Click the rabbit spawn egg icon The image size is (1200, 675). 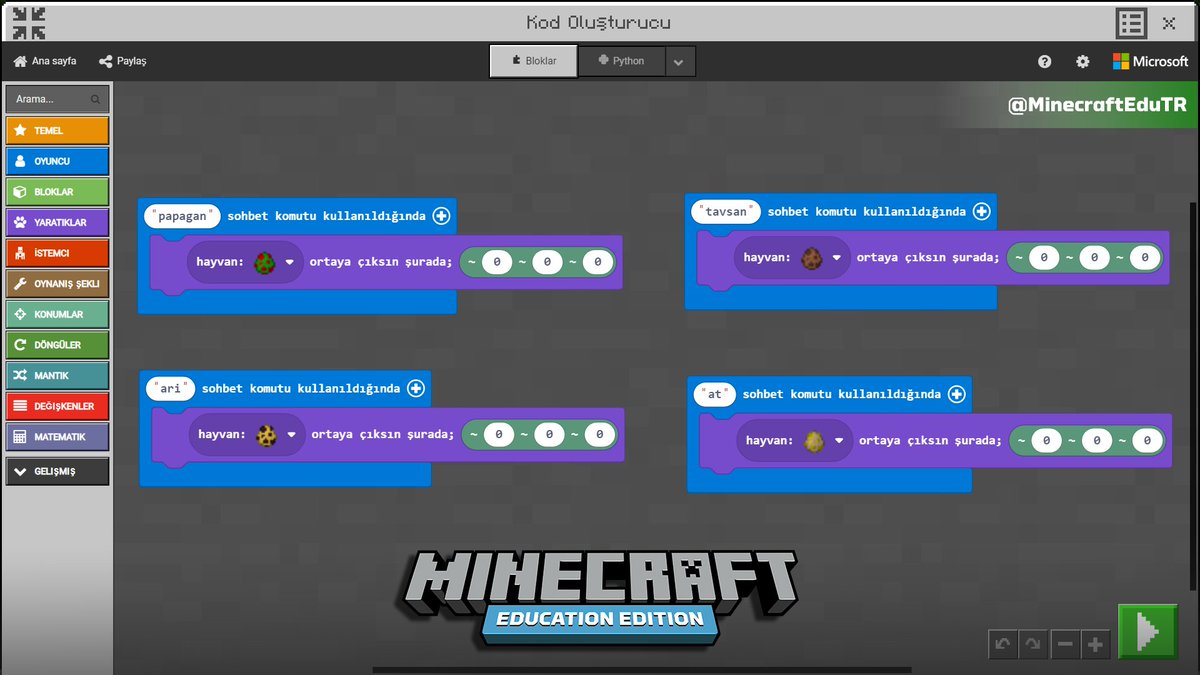(x=812, y=258)
